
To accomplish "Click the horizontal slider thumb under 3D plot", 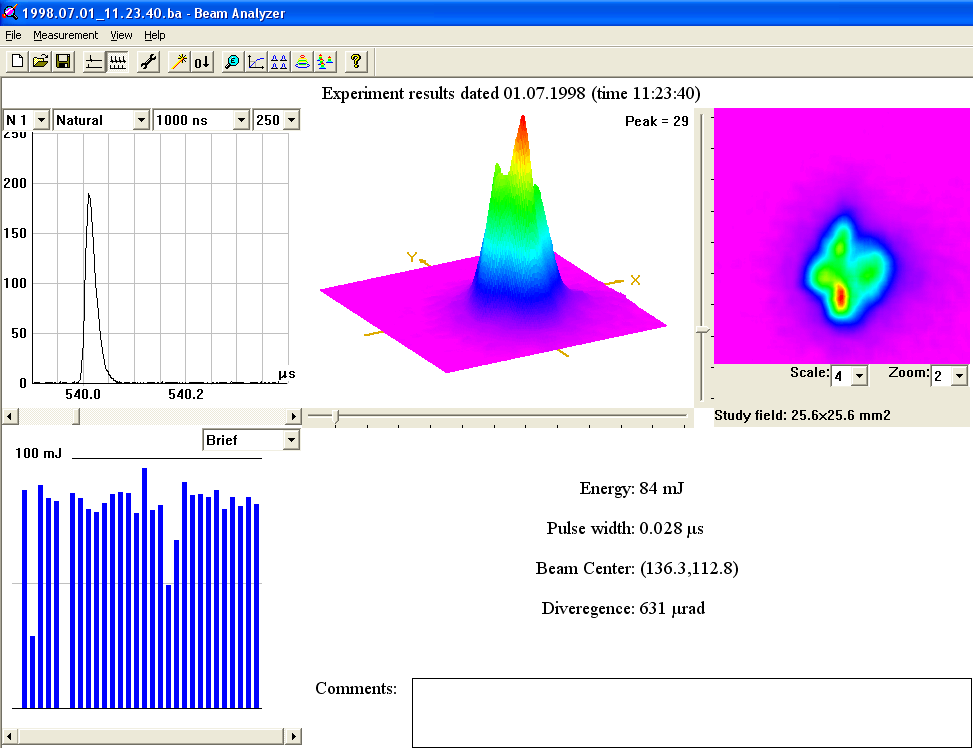I will [x=336, y=416].
